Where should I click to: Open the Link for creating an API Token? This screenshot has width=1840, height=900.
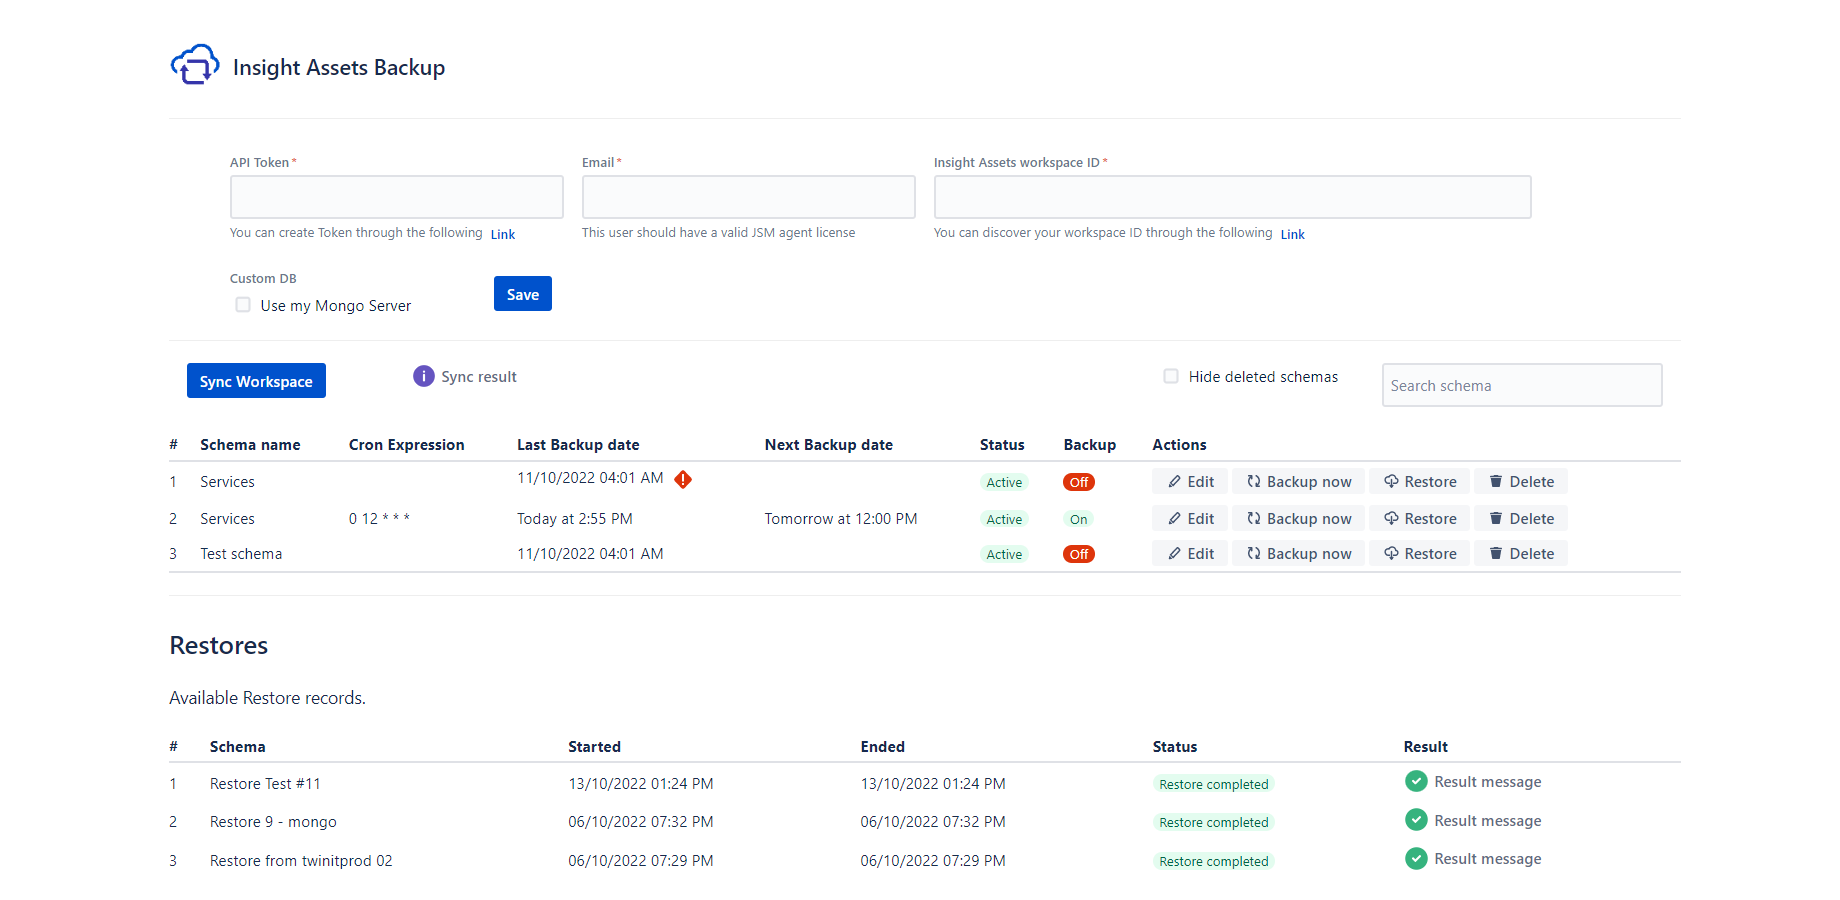pos(503,234)
